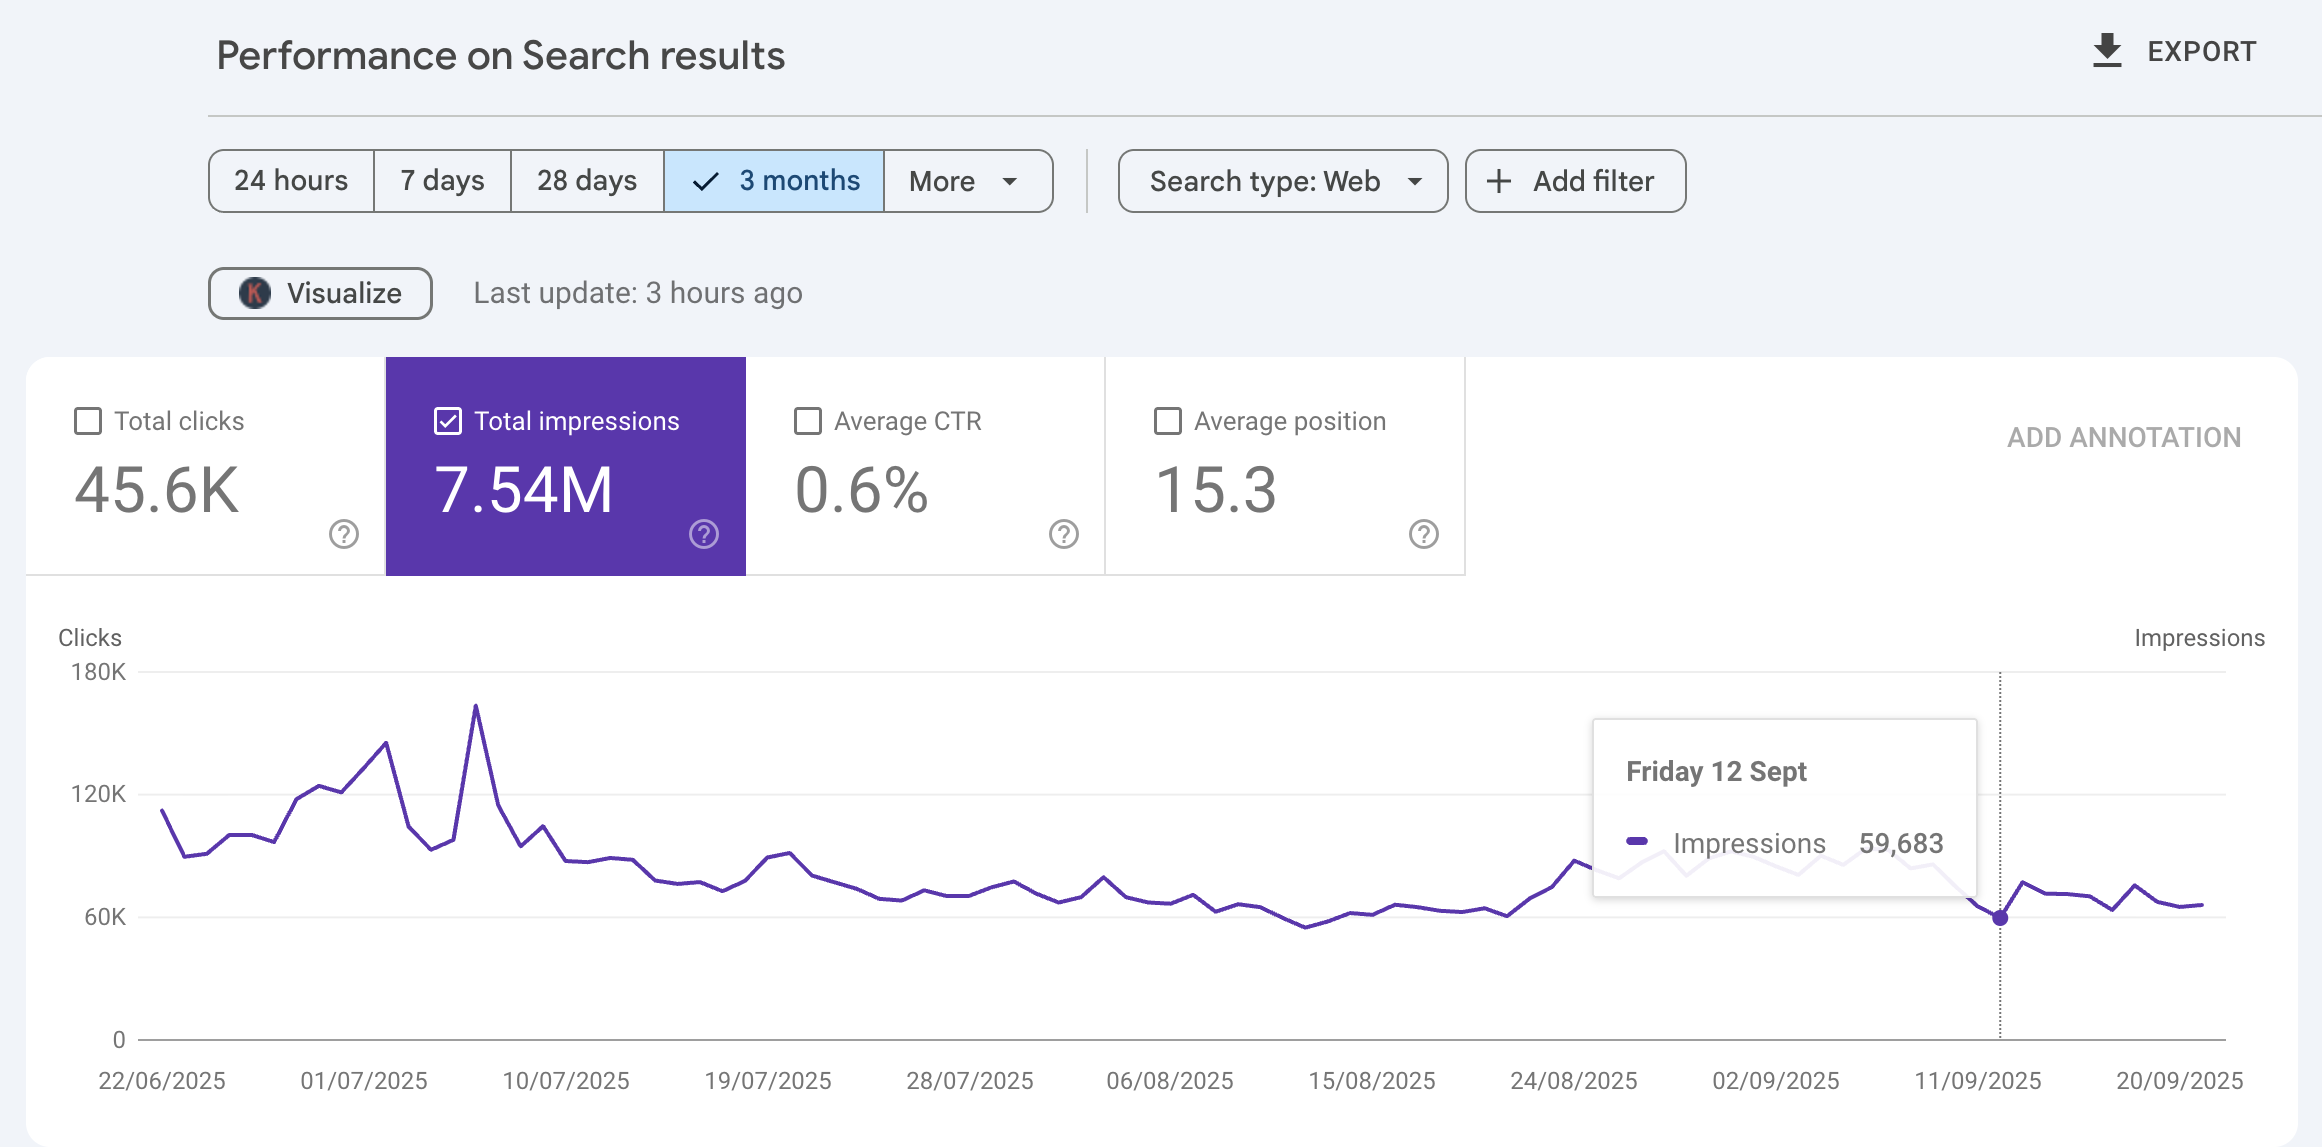Switch to the 7 days date range
The width and height of the screenshot is (2322, 1147).
click(441, 181)
